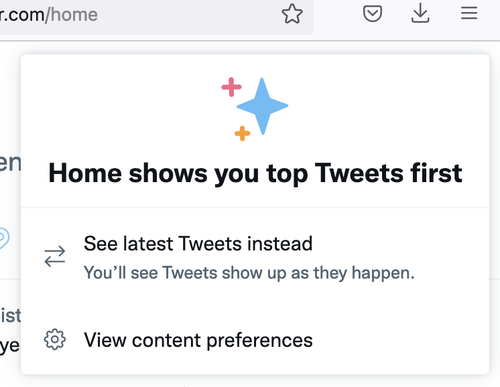This screenshot has width=500, height=387.
Task: Click the divider line below the popup heading
Action: click(x=255, y=207)
